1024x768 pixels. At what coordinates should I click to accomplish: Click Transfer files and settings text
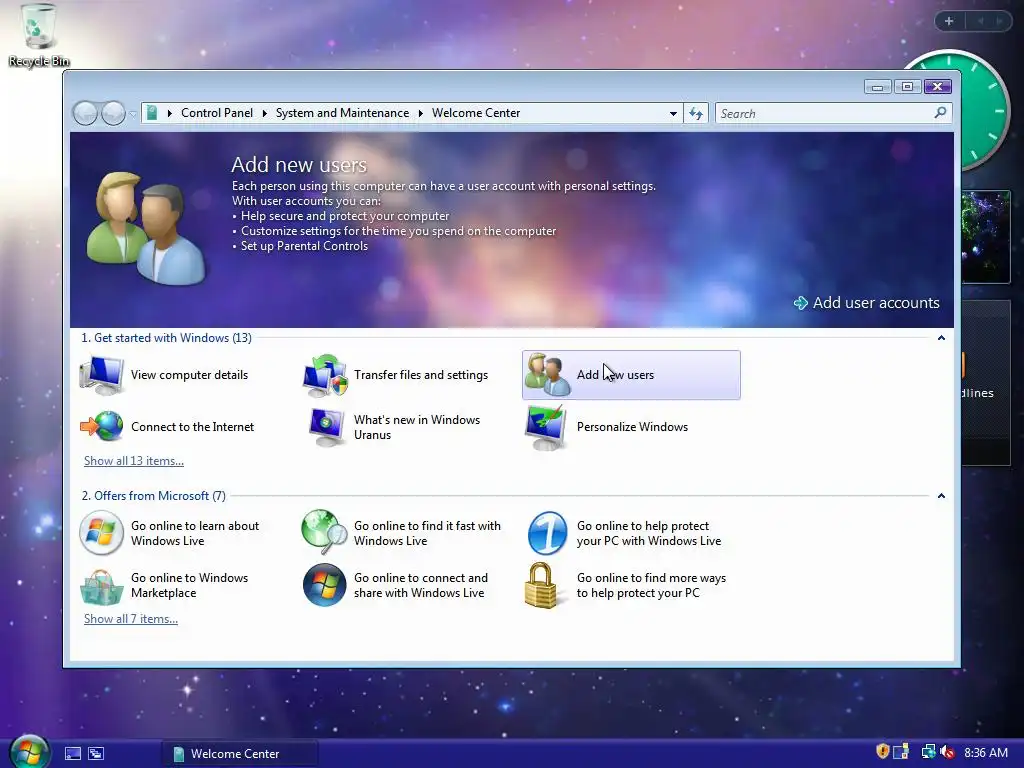coord(421,375)
